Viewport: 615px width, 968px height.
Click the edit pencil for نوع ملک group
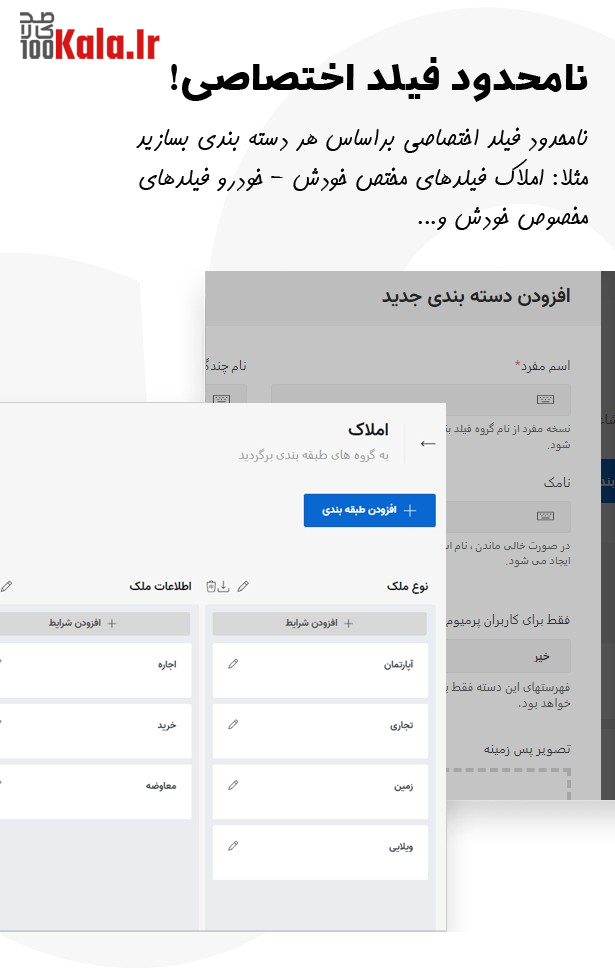click(x=243, y=586)
